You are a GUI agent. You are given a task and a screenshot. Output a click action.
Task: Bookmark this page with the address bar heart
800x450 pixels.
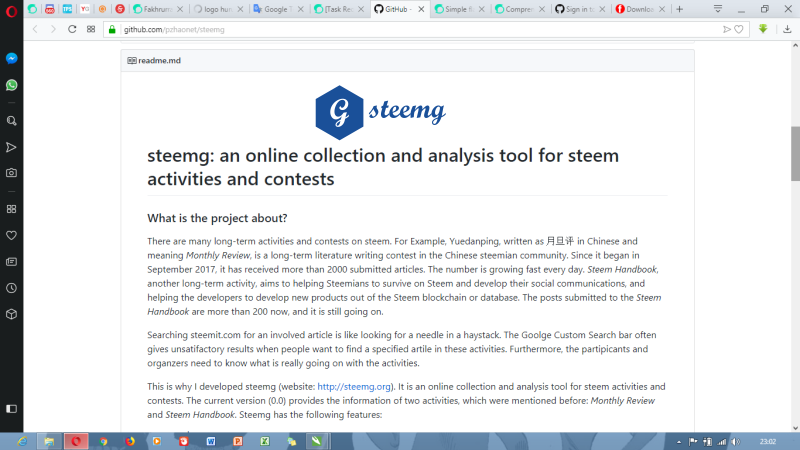click(739, 30)
